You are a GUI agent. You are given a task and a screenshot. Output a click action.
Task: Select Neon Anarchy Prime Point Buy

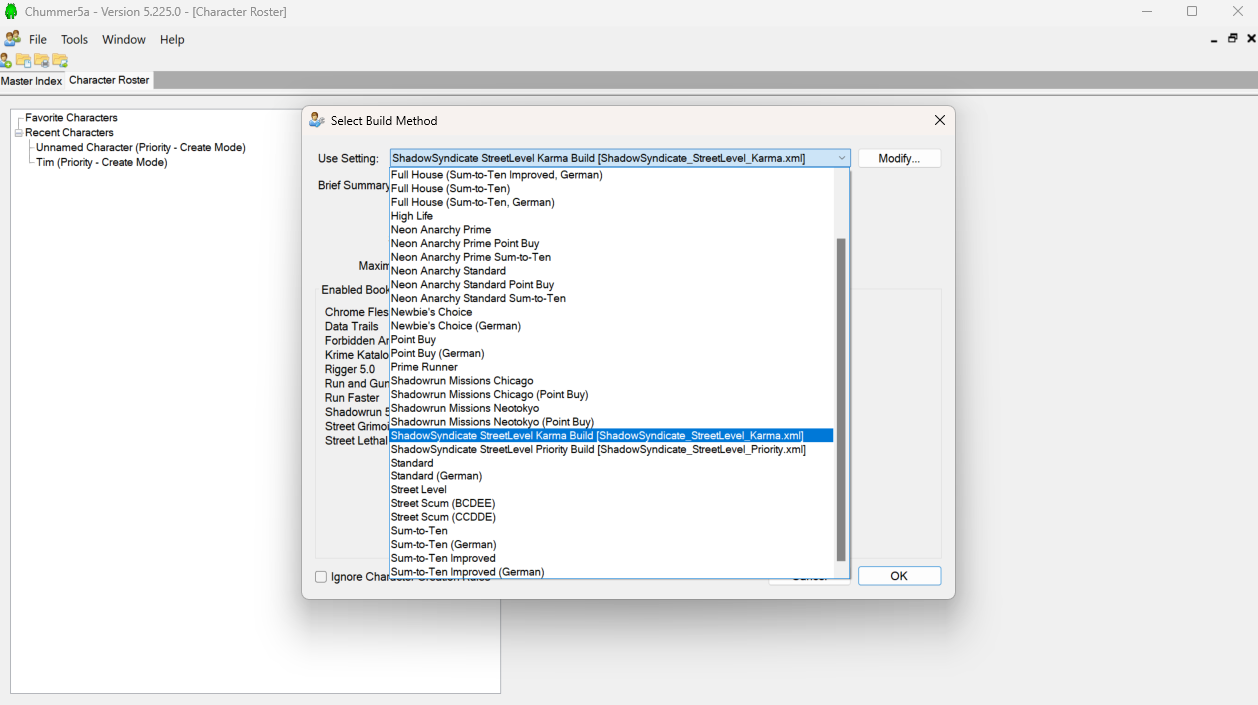point(611,244)
